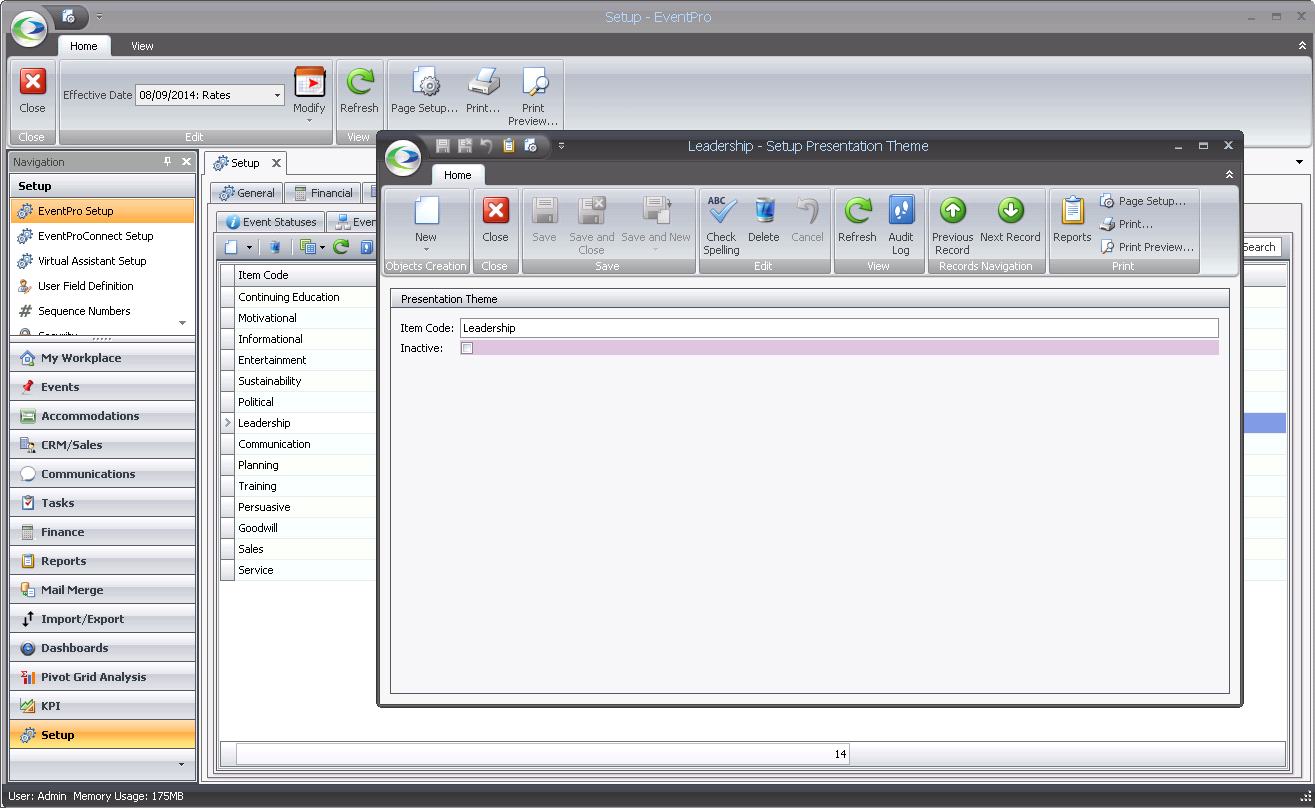Click Page Setup in the Presentation Theme Print group
The width and height of the screenshot is (1315, 808).
tap(1143, 201)
